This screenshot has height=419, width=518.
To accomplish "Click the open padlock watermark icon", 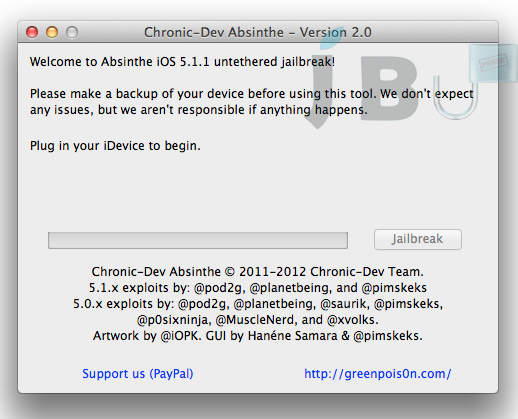I will coord(456,97).
